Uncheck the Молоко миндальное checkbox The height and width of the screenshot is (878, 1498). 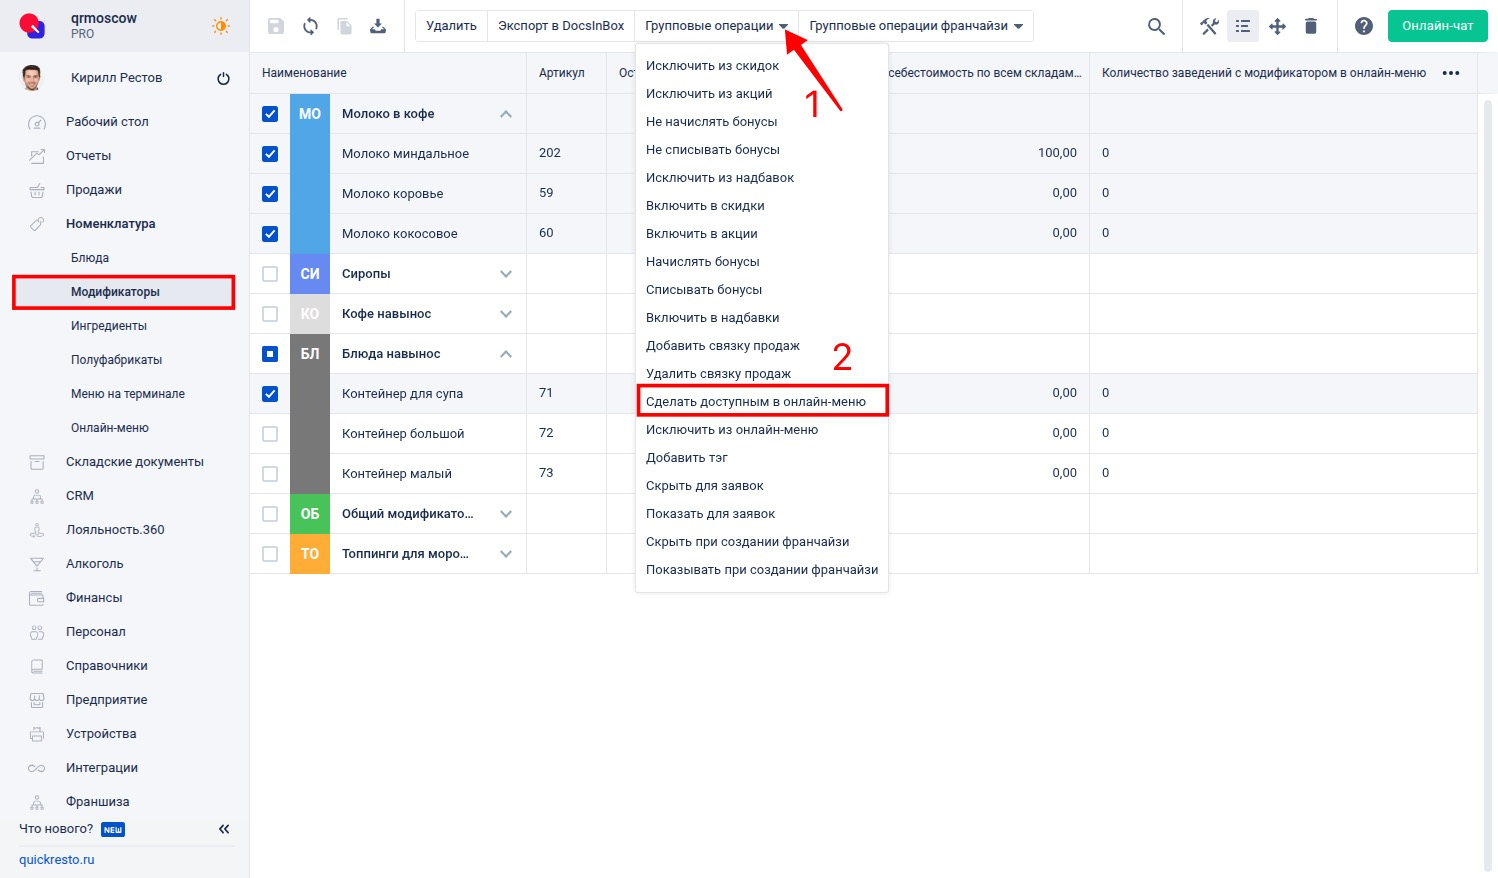pyautogui.click(x=270, y=154)
